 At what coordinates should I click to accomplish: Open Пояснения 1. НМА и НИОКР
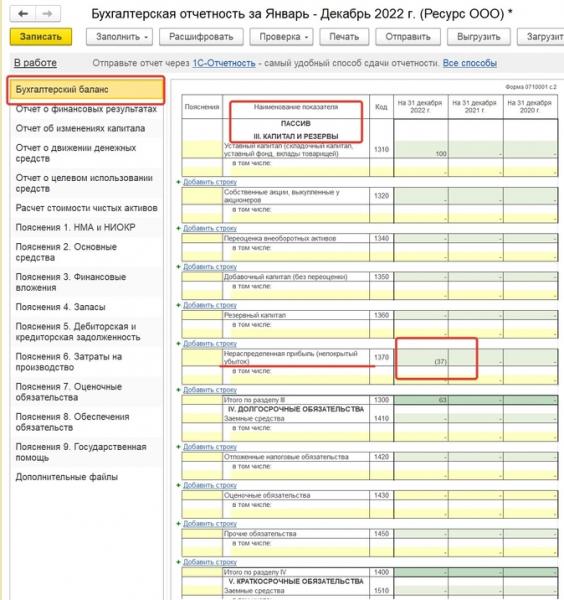[x=75, y=227]
